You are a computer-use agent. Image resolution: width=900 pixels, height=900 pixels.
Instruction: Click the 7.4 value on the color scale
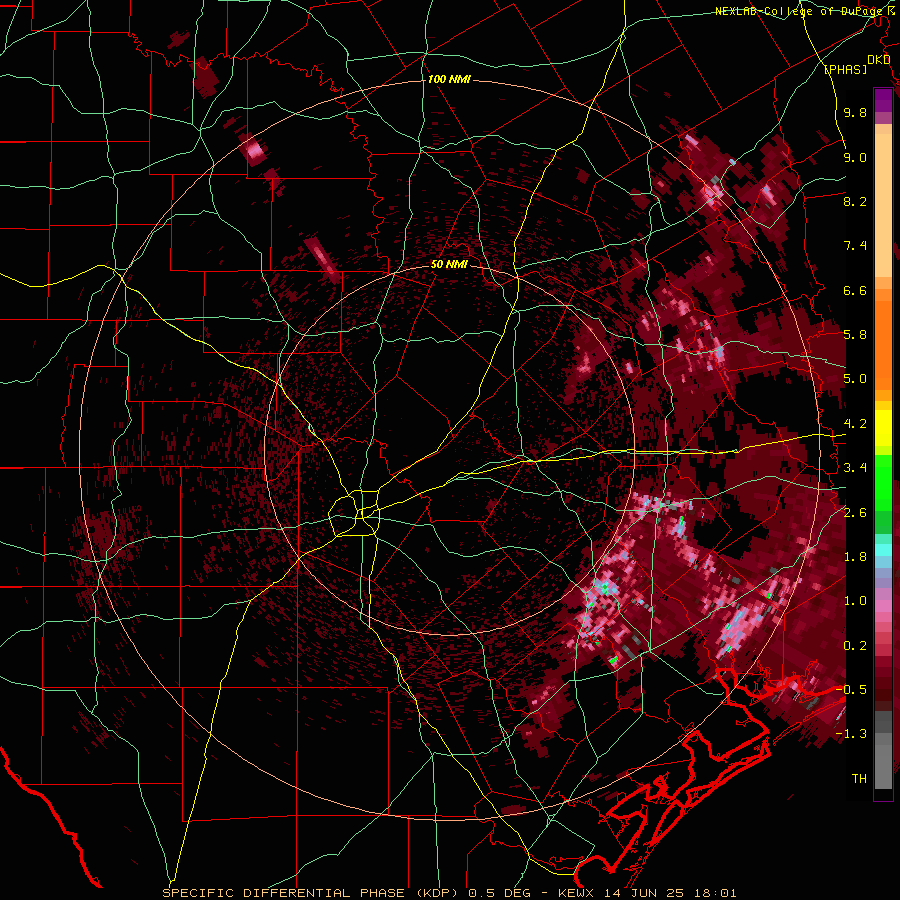click(x=855, y=246)
